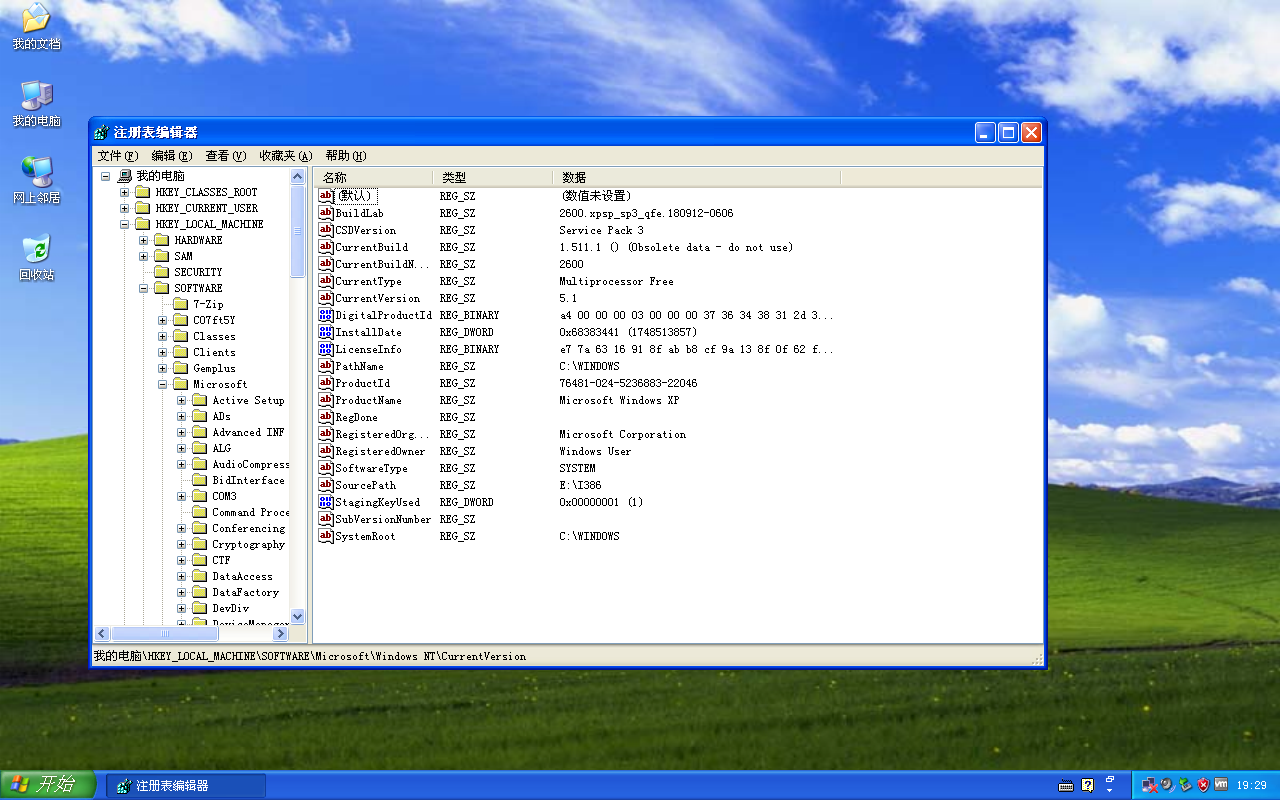Click the language bar restore icon
This screenshot has width=1280, height=800.
1110,779
